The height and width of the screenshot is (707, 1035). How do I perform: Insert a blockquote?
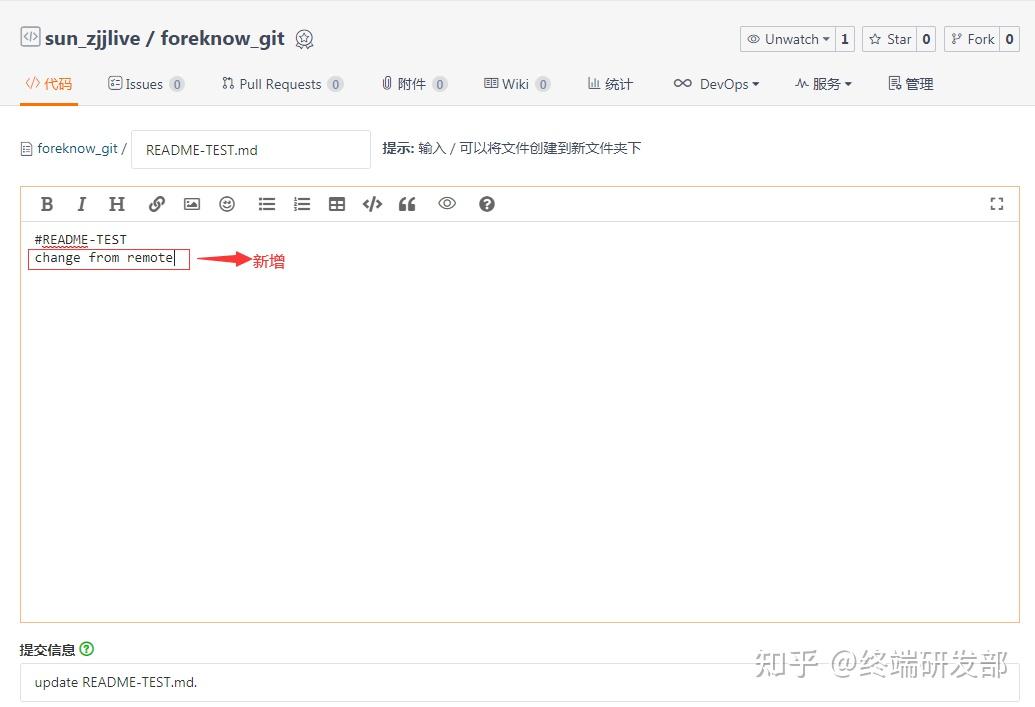[x=406, y=204]
